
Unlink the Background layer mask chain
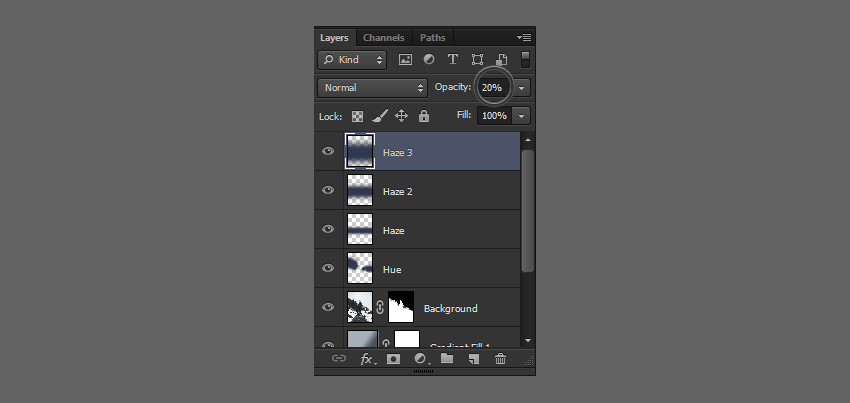380,307
